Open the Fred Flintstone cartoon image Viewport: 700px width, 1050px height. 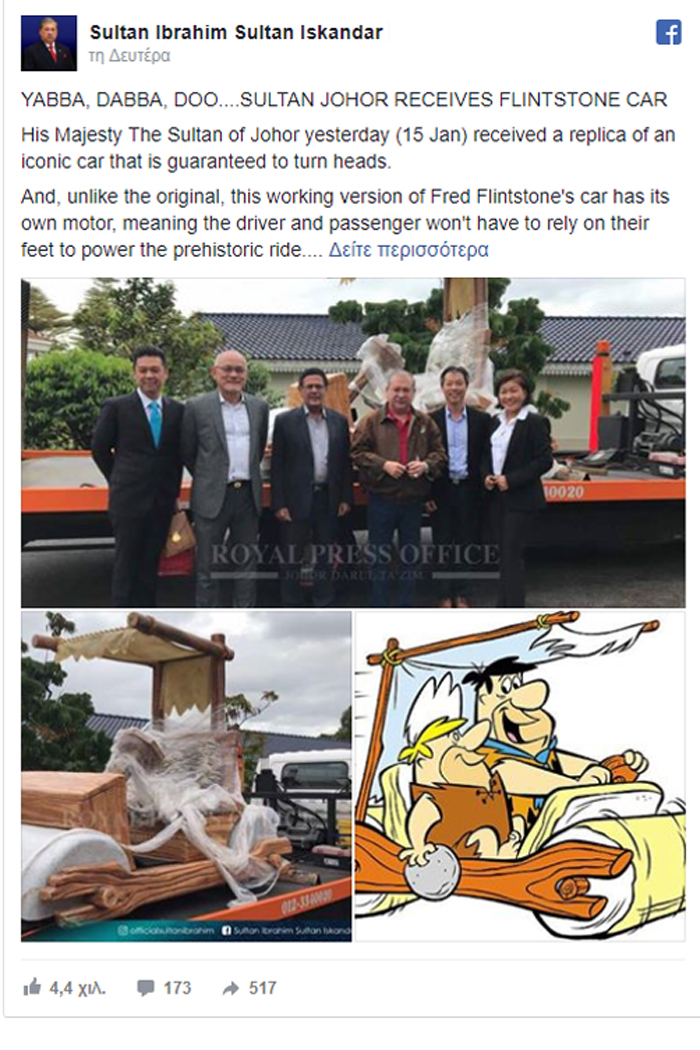tap(520, 776)
